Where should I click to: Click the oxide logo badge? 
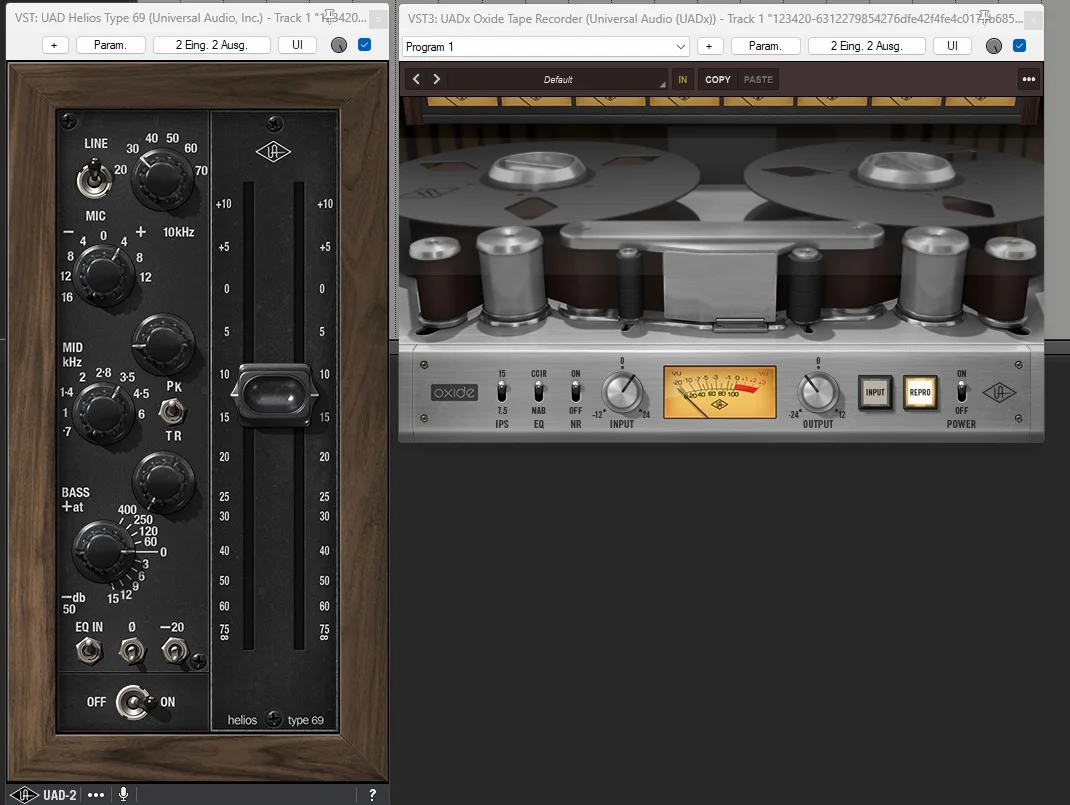click(x=454, y=392)
